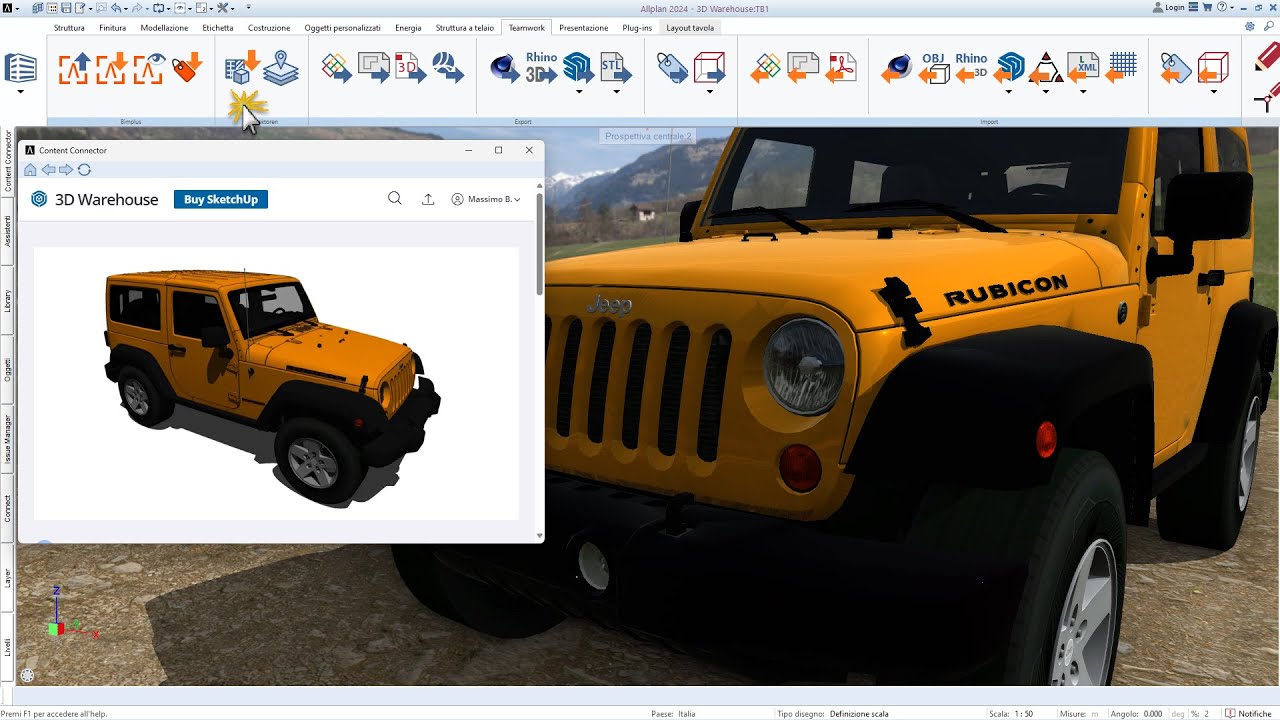Click the export curved surface data icon

coord(448,68)
